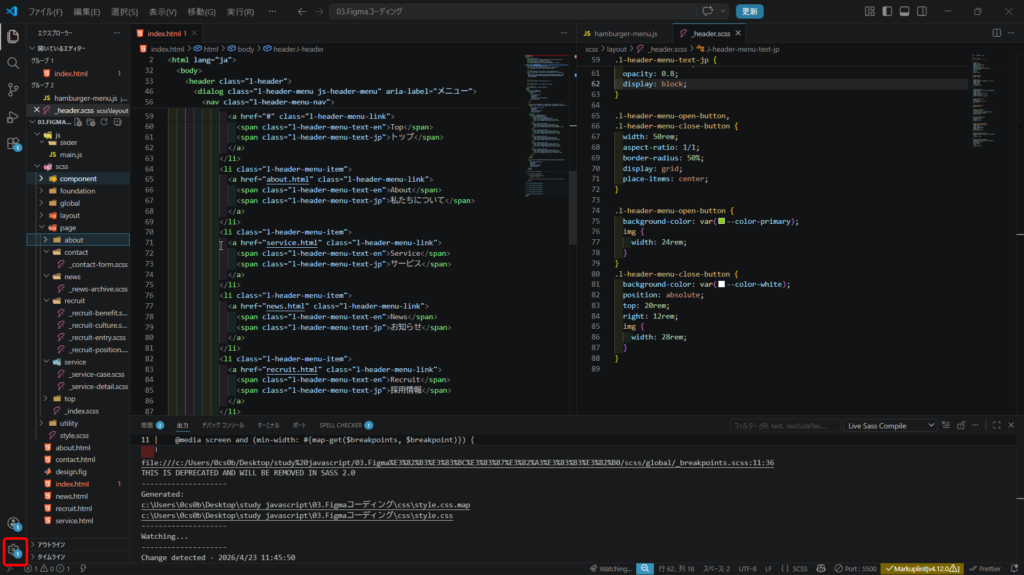Click the blue 更新 button in title bar
The width and height of the screenshot is (1024, 575).
(749, 12)
